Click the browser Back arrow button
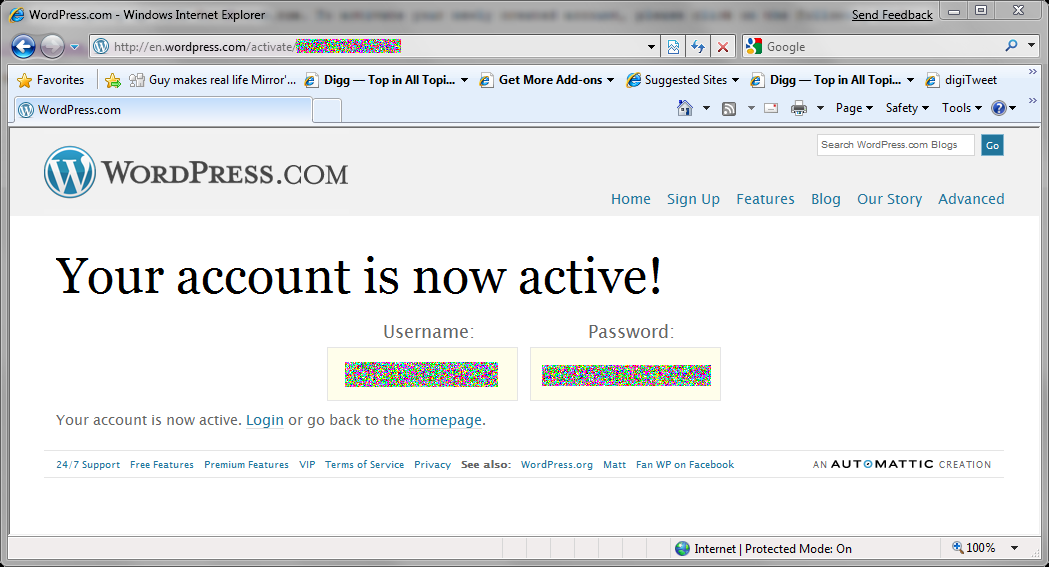 point(23,46)
